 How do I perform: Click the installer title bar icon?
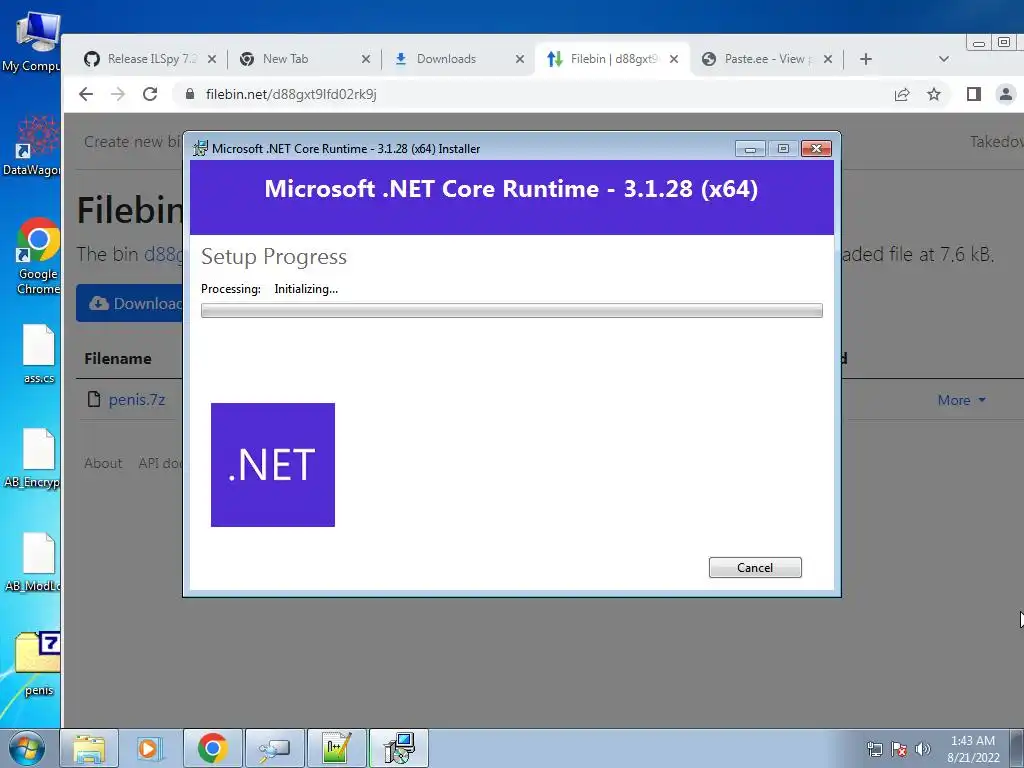coord(200,149)
